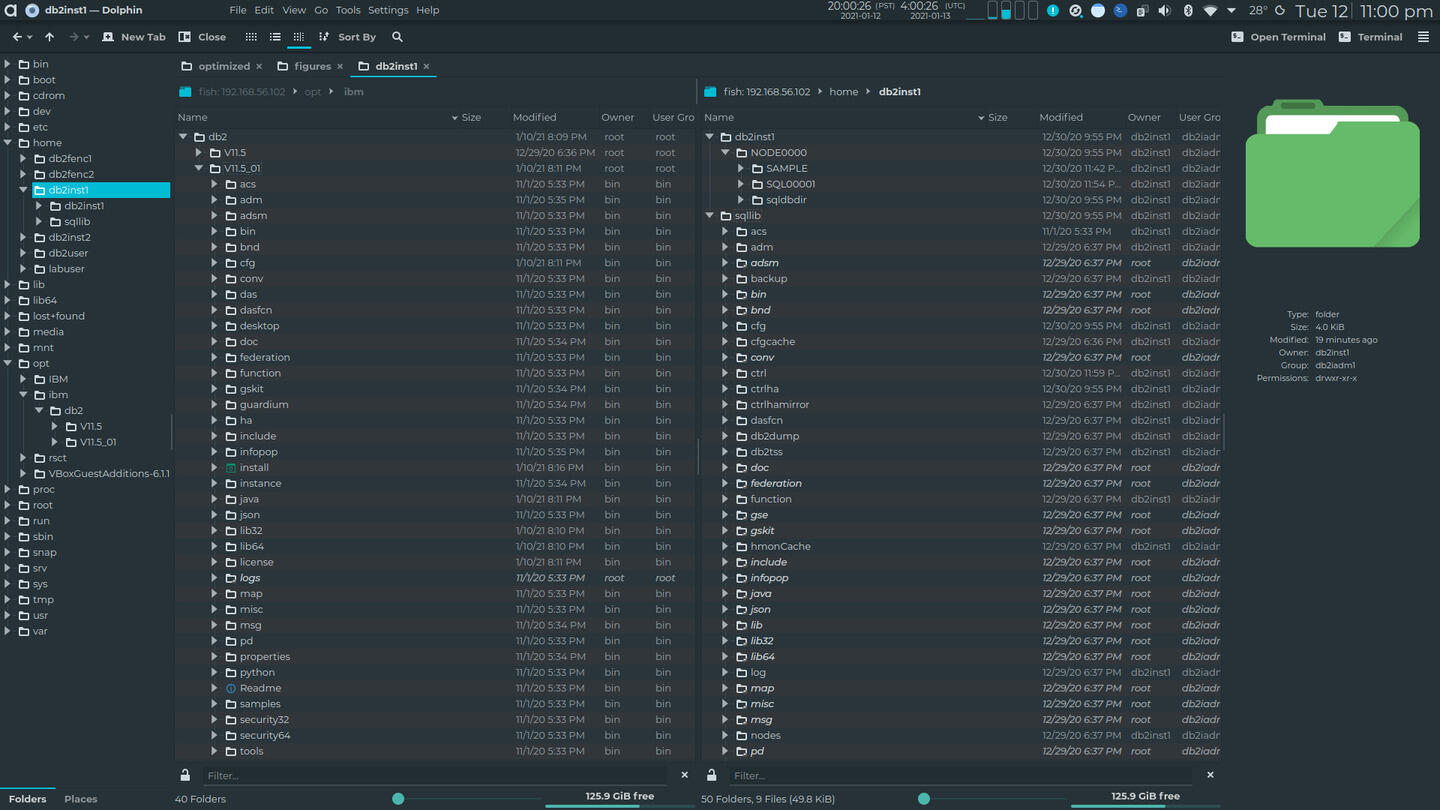1440x810 pixels.
Task: Close the figures tab
Action: coord(340,67)
